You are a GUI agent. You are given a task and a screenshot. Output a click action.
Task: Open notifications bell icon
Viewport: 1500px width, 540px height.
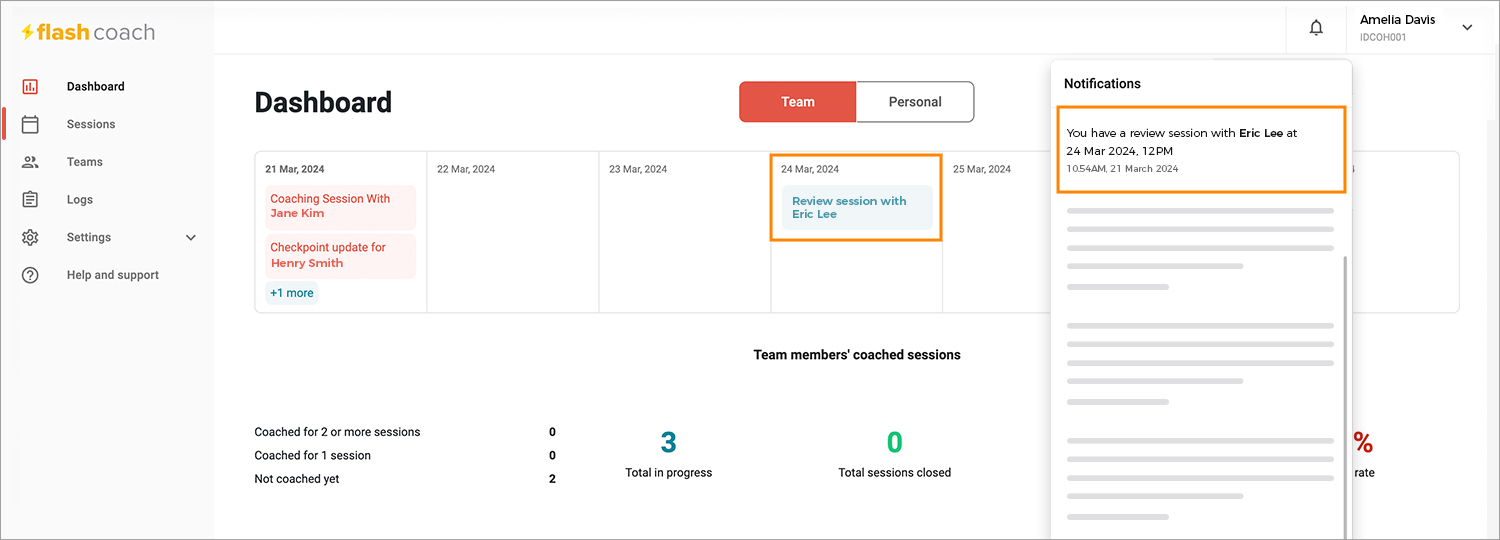1316,28
